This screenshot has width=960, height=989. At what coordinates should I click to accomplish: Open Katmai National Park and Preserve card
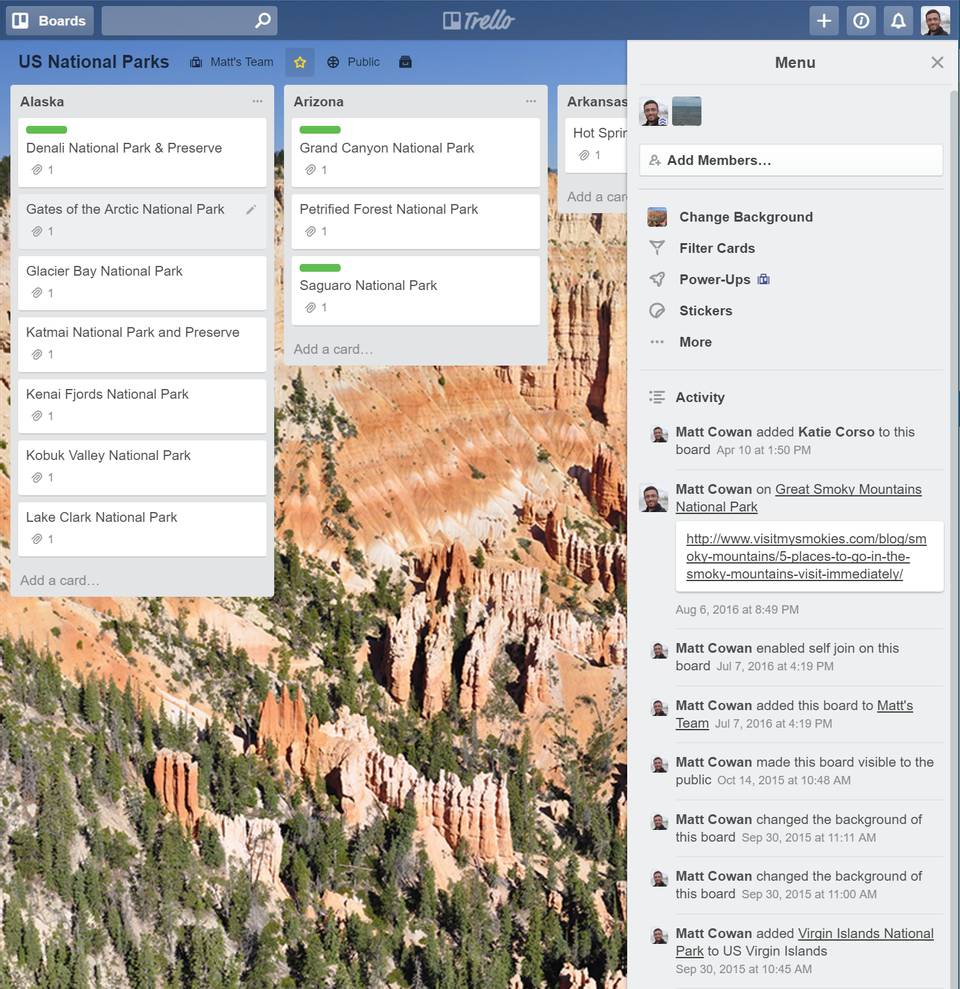click(142, 344)
